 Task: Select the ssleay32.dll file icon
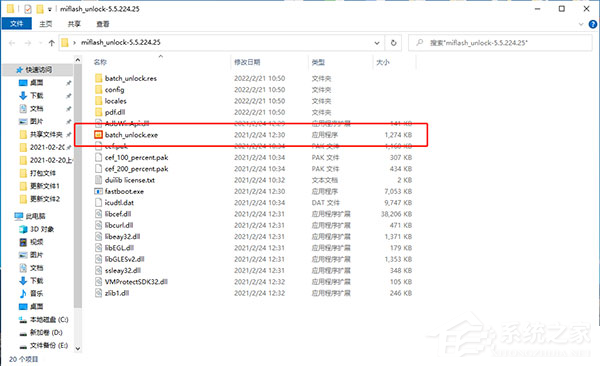[99, 270]
